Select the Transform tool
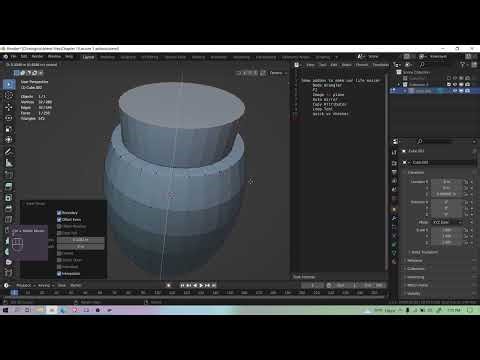This screenshot has width=480, height=360. click(x=9, y=140)
